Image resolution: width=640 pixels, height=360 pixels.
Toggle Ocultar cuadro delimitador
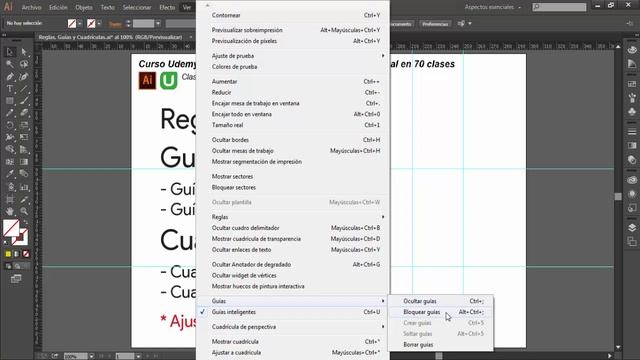tap(293, 228)
